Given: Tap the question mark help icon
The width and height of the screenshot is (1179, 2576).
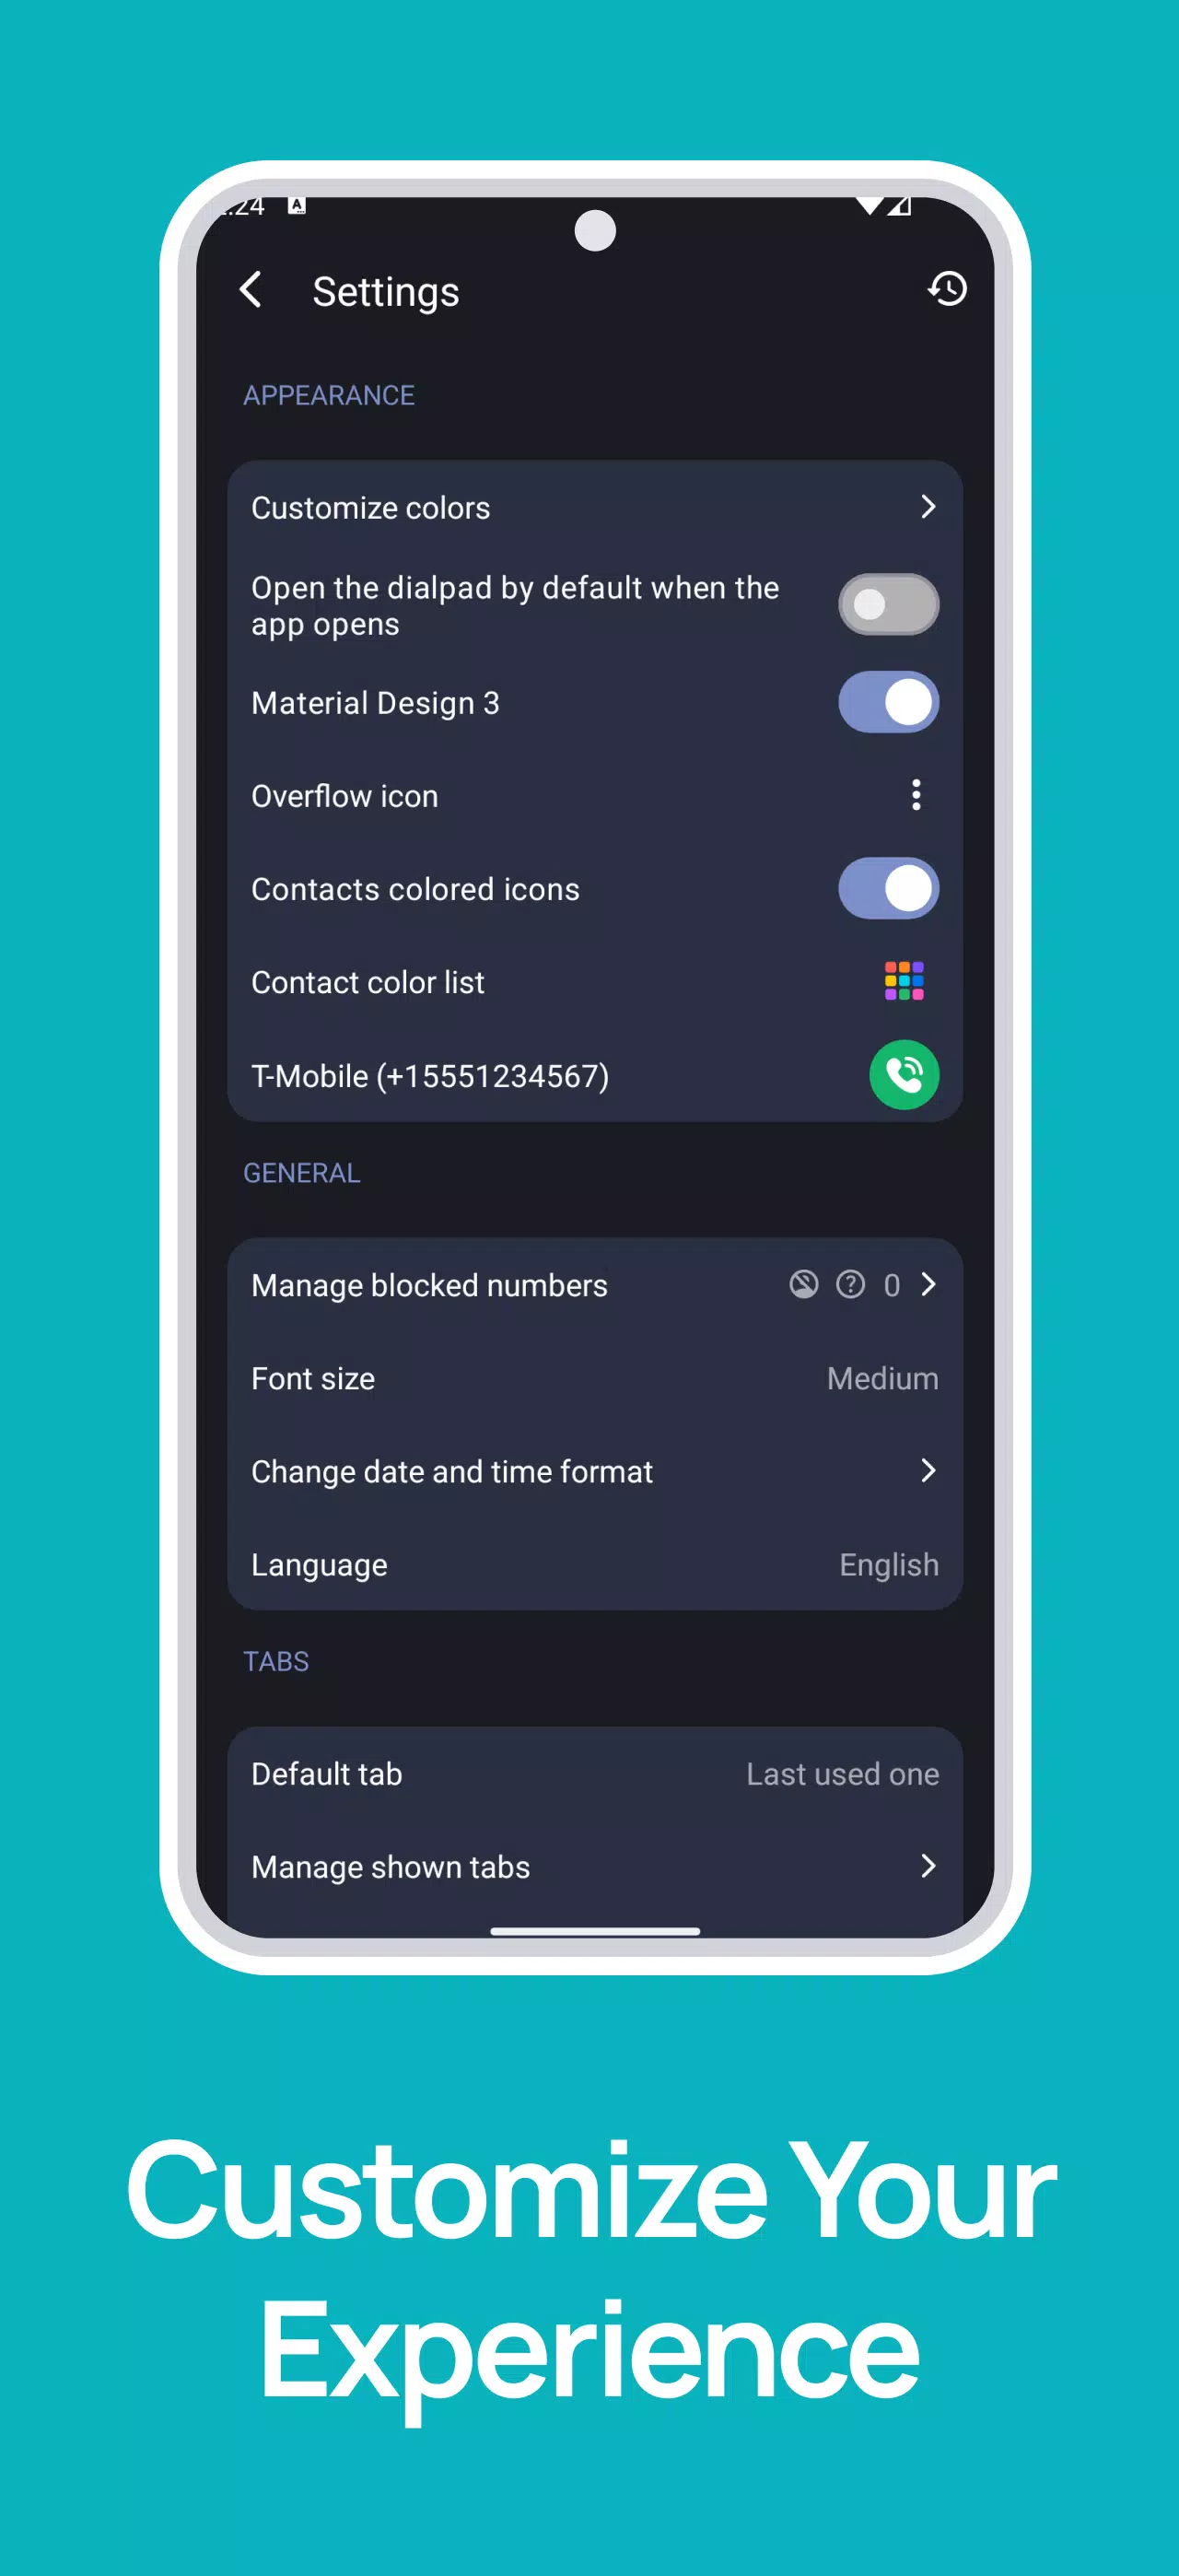Looking at the screenshot, I should [x=850, y=1284].
